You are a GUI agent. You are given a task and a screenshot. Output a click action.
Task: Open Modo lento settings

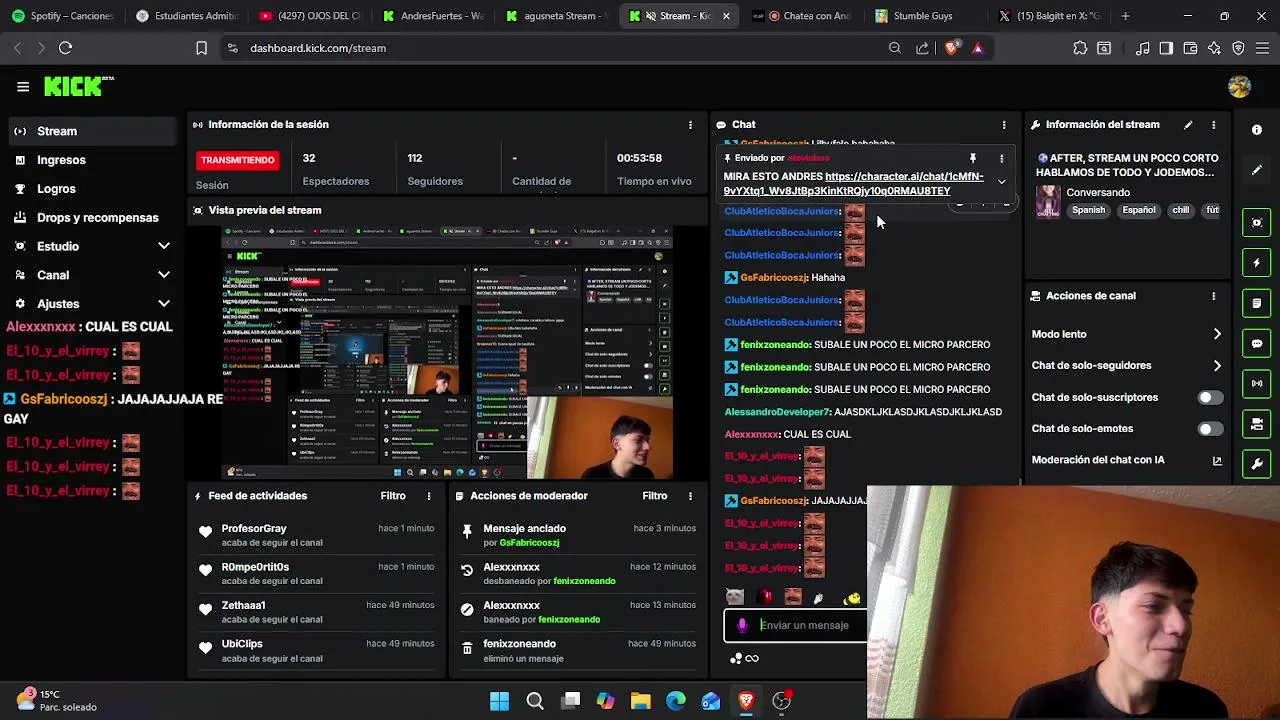[x=1127, y=334]
